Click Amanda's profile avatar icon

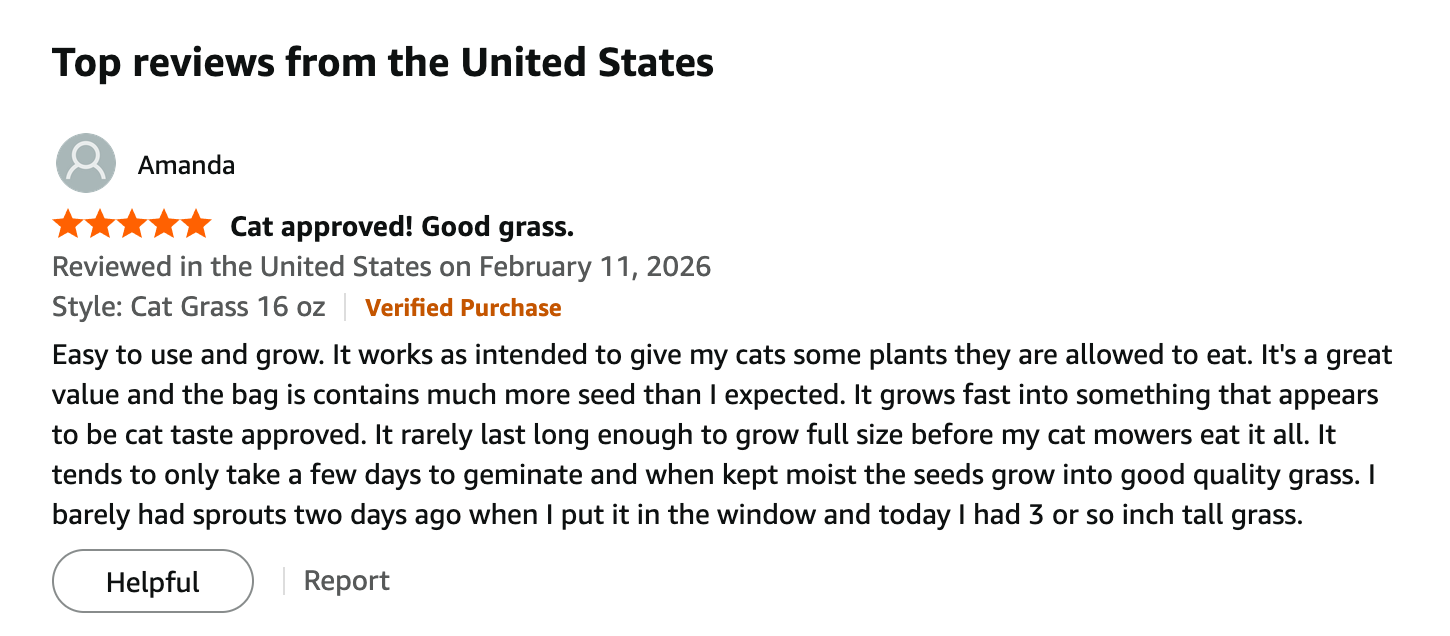pos(85,163)
